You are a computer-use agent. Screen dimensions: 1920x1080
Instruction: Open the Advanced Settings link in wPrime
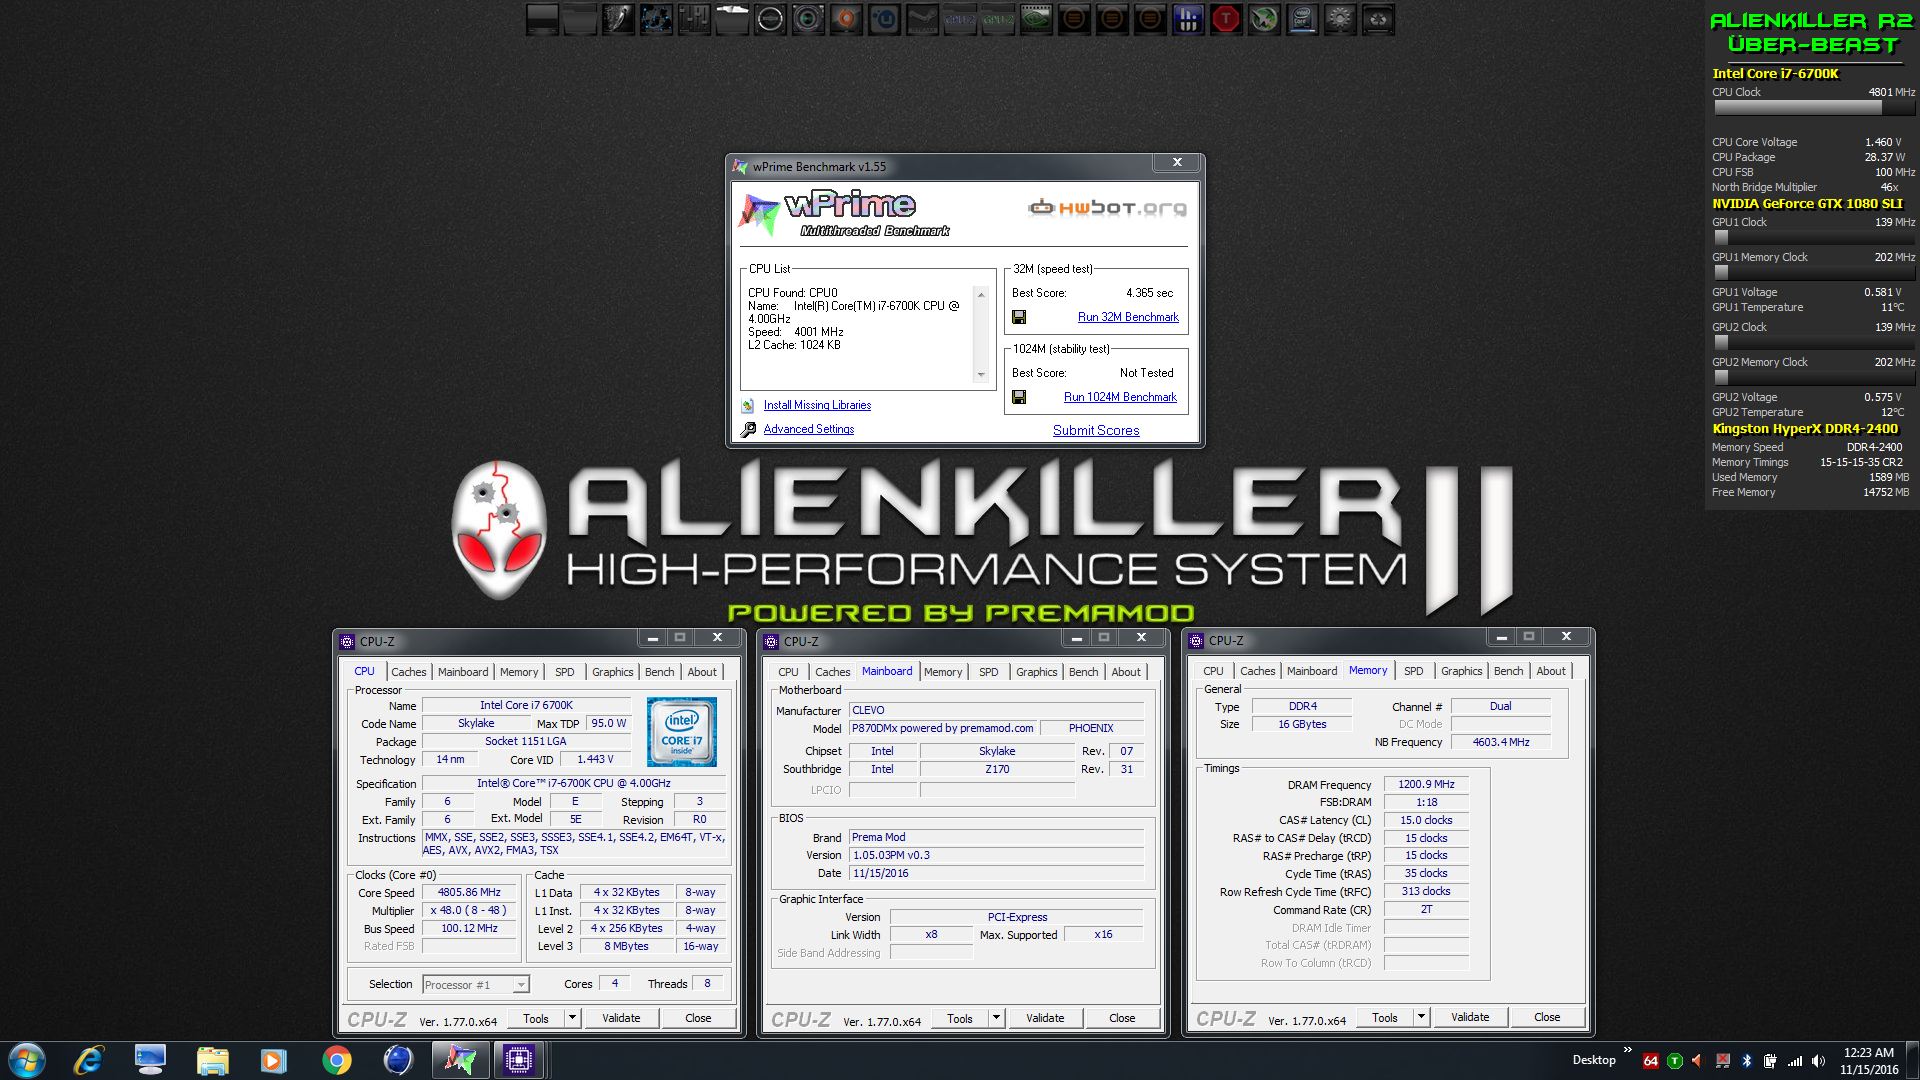coord(808,429)
